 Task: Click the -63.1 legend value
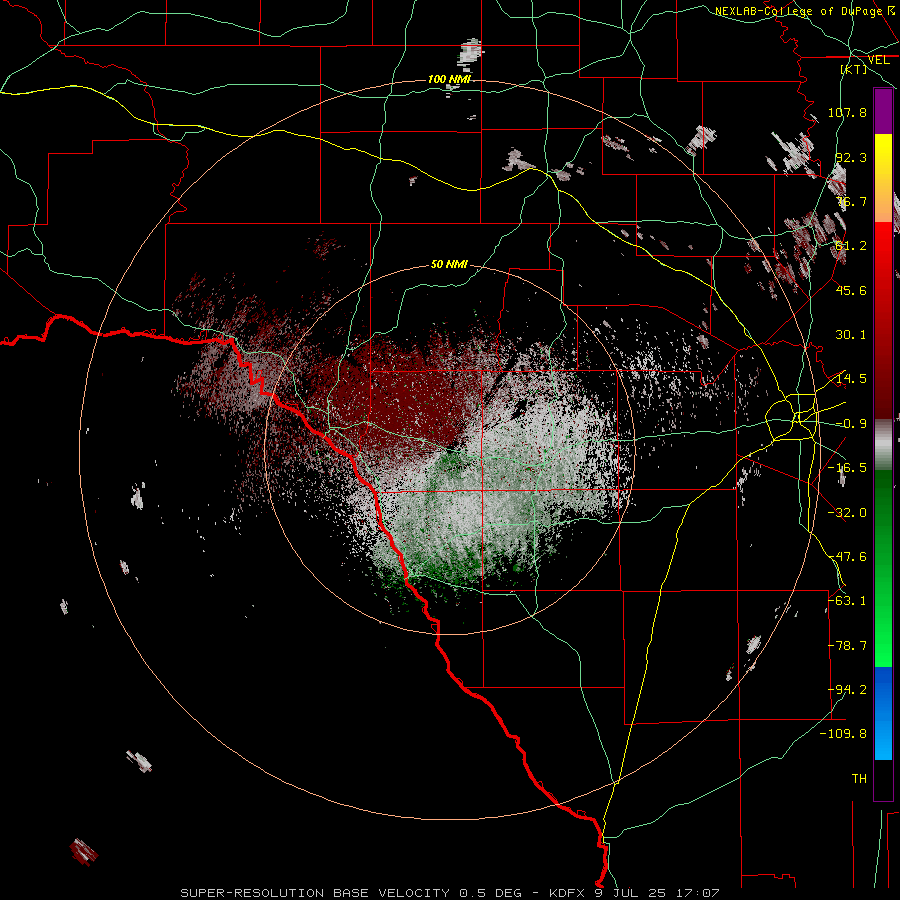(x=847, y=601)
